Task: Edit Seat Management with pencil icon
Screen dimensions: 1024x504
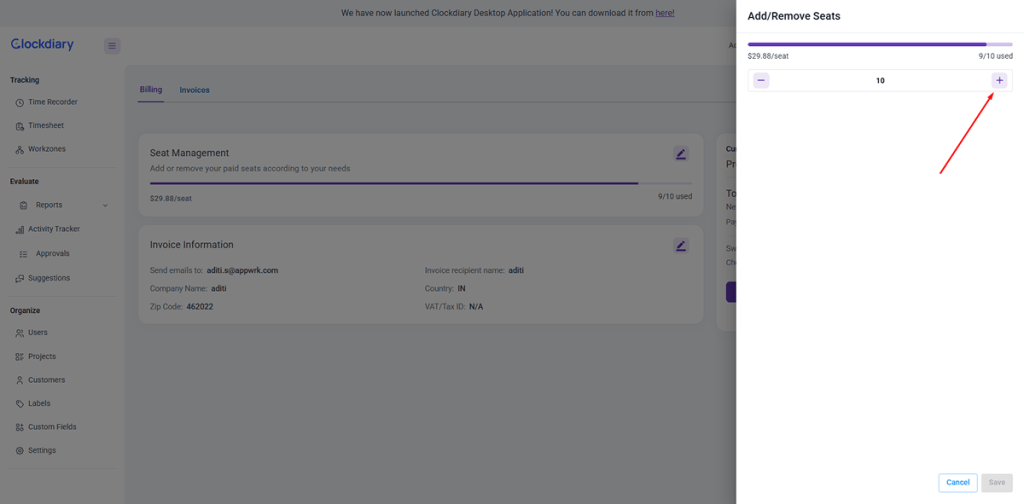Action: 680,154
